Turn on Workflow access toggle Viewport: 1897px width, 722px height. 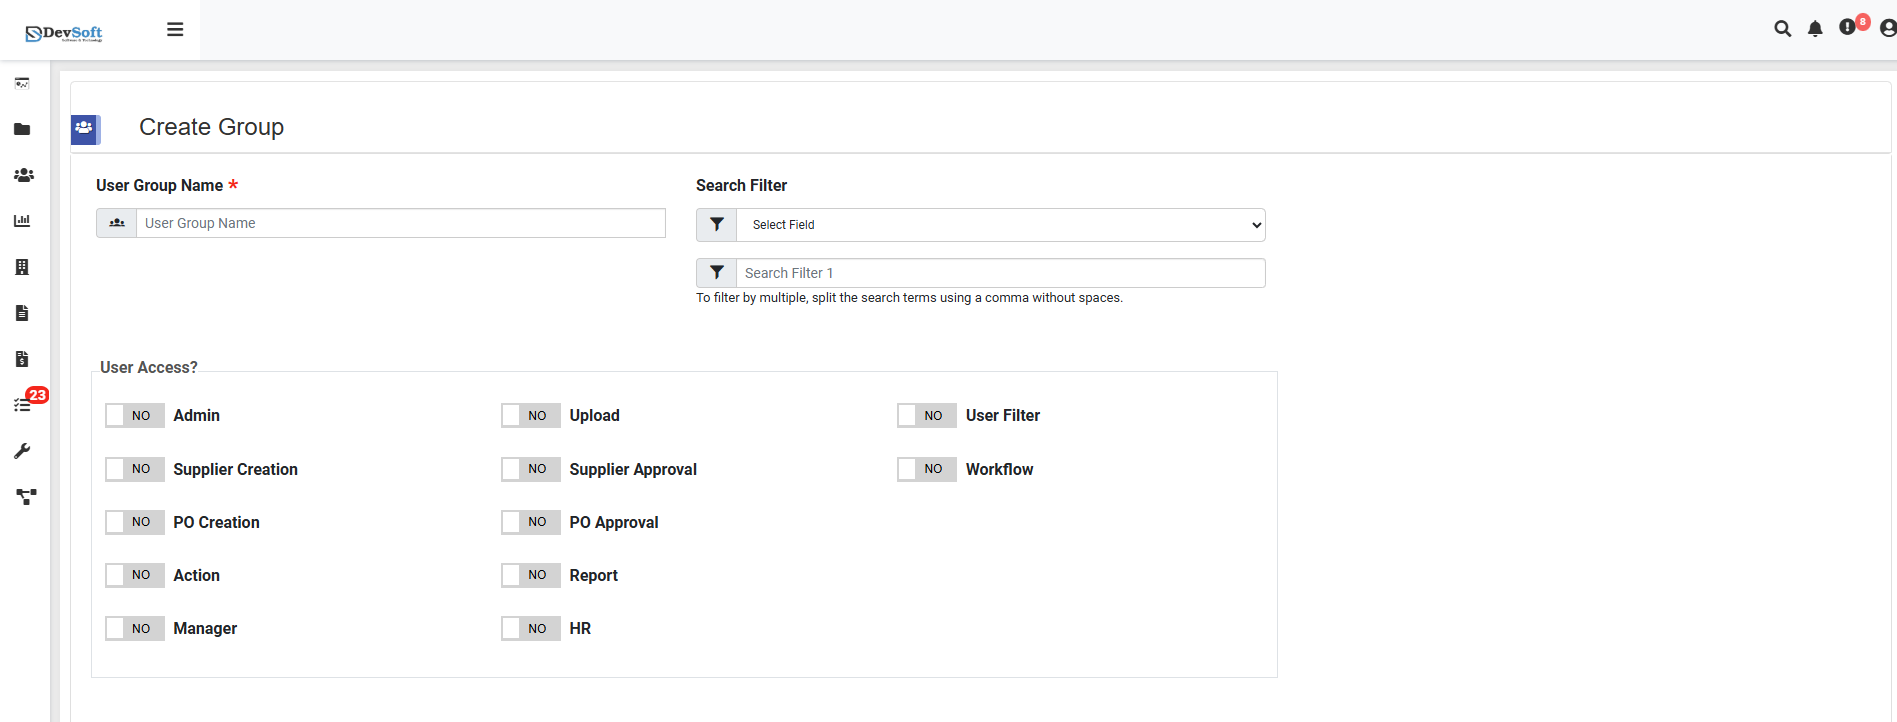click(x=927, y=469)
